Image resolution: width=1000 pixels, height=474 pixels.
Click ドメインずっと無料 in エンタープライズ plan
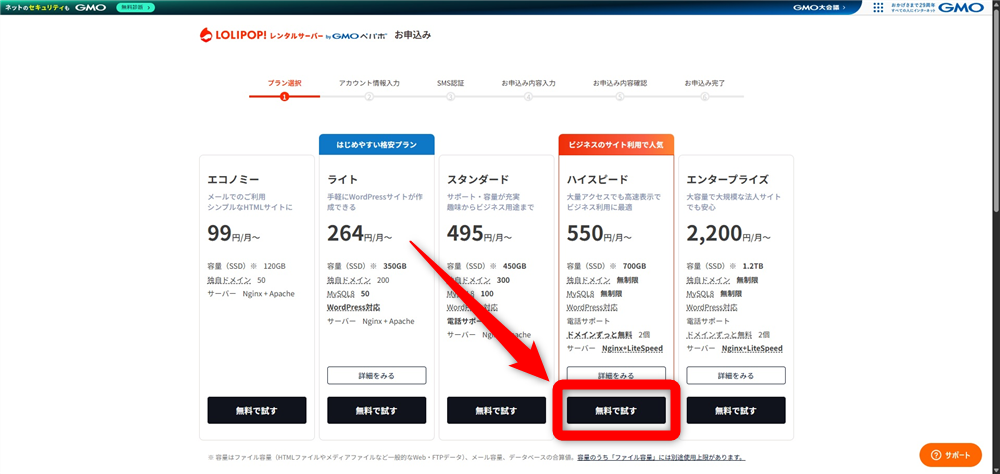tap(719, 335)
